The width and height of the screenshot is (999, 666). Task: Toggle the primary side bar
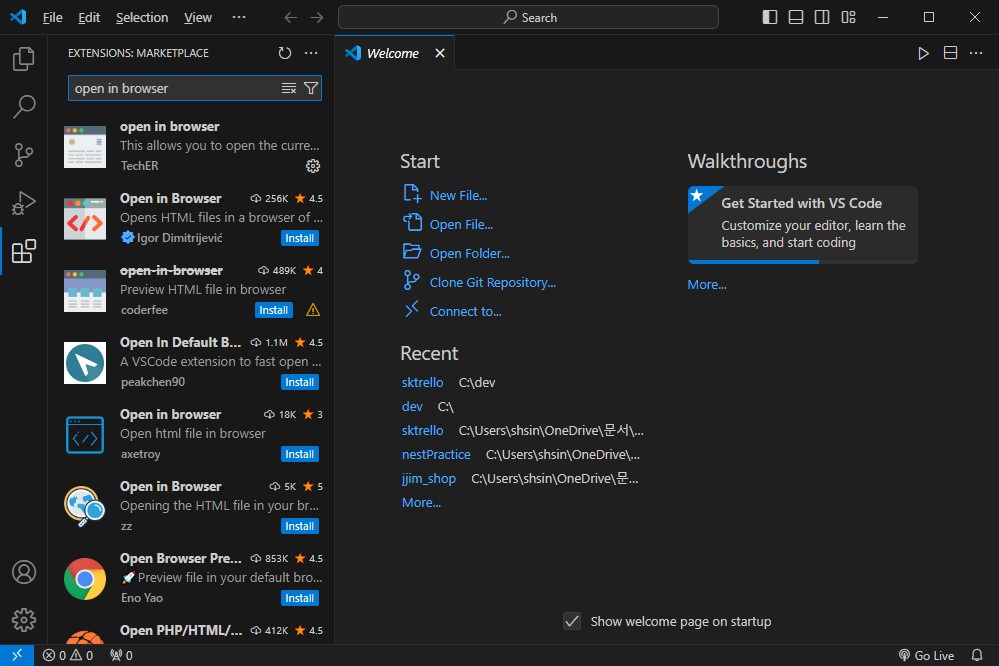click(x=770, y=17)
